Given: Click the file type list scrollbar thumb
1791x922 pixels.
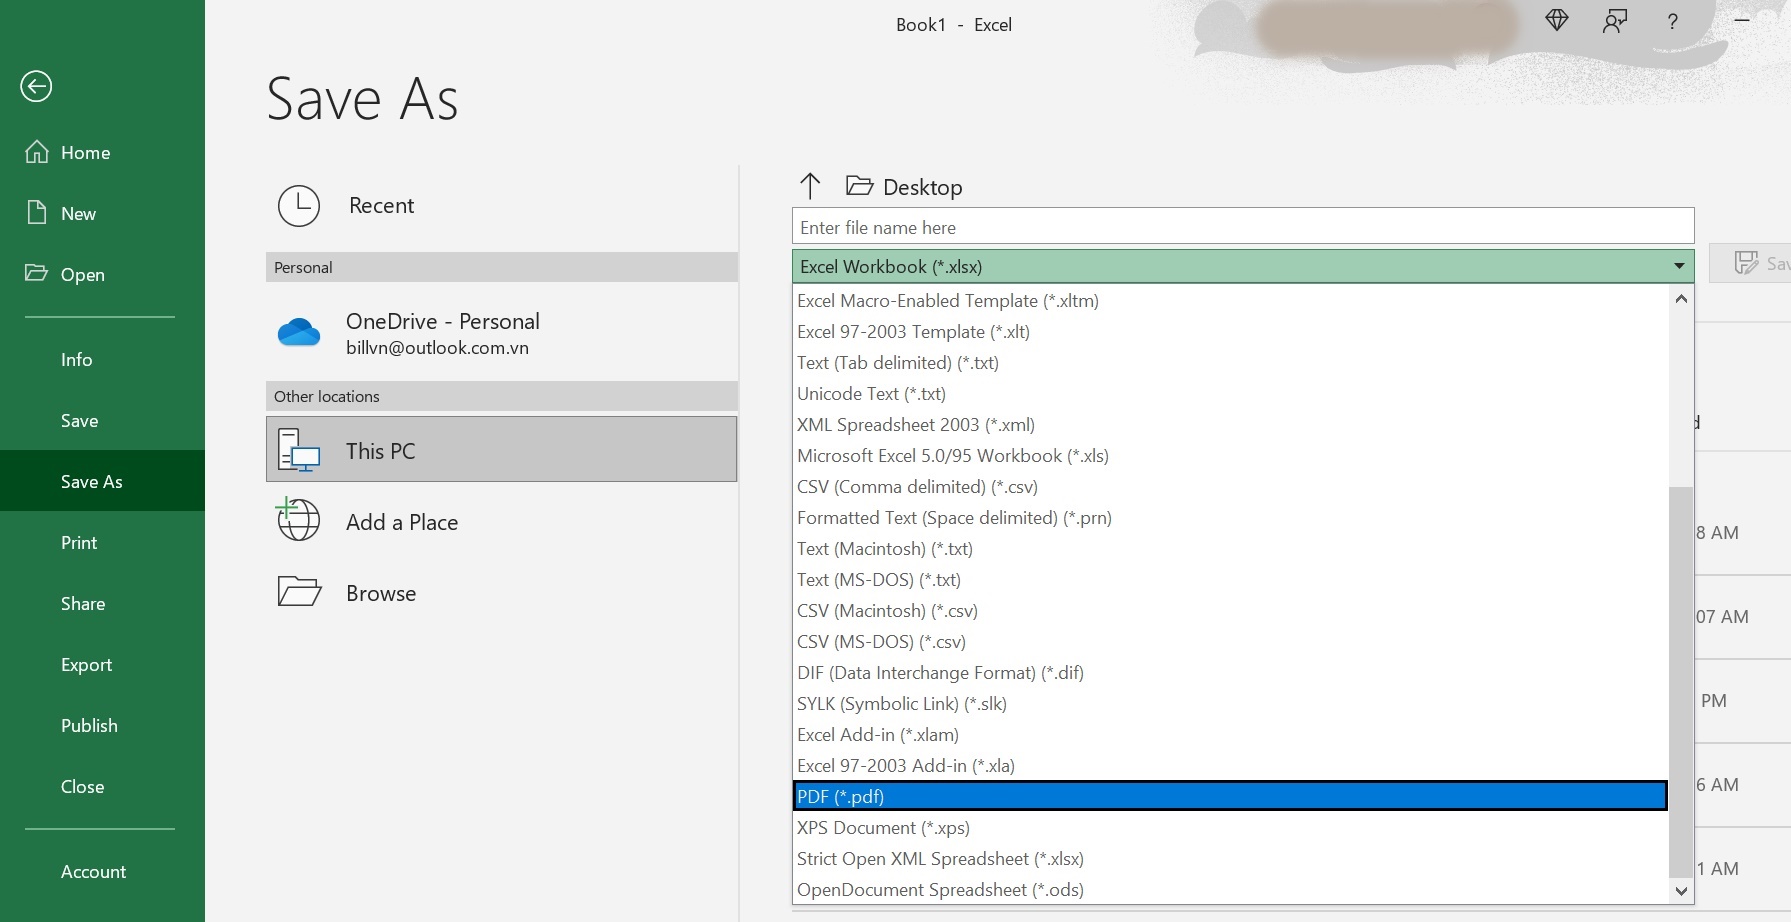Looking at the screenshot, I should pos(1681,680).
